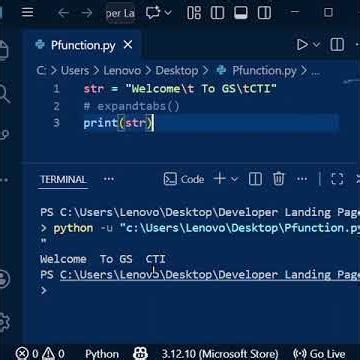Close the Pfunction.py tab

pos(128,45)
